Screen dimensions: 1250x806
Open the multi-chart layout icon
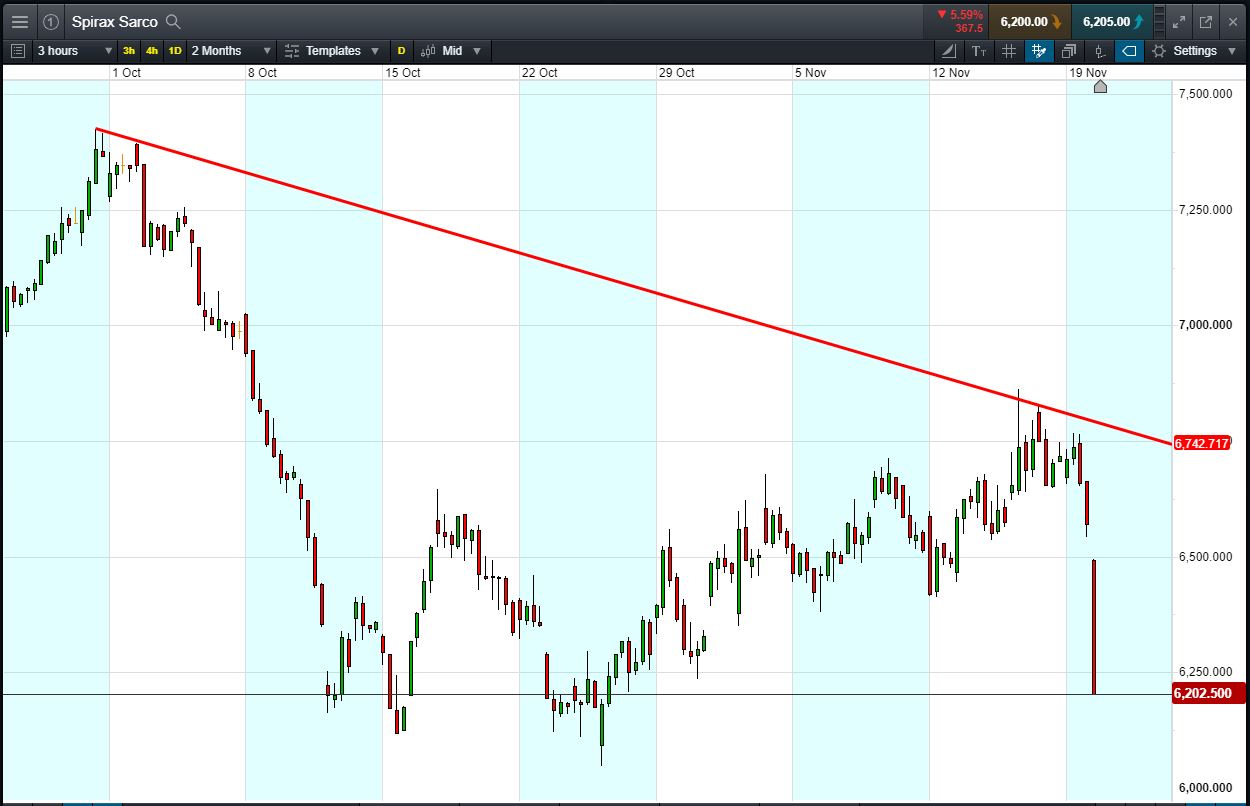[1069, 50]
